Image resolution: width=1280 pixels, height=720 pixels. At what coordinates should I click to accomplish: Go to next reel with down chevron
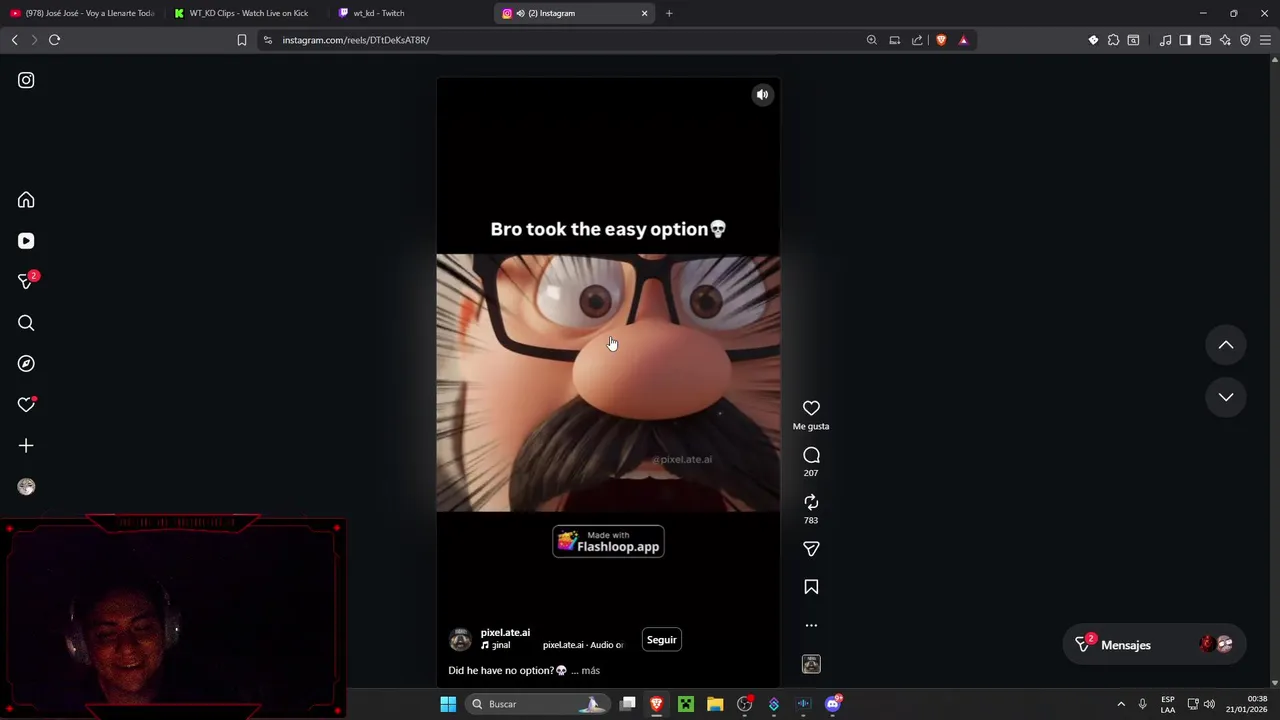pos(1225,397)
